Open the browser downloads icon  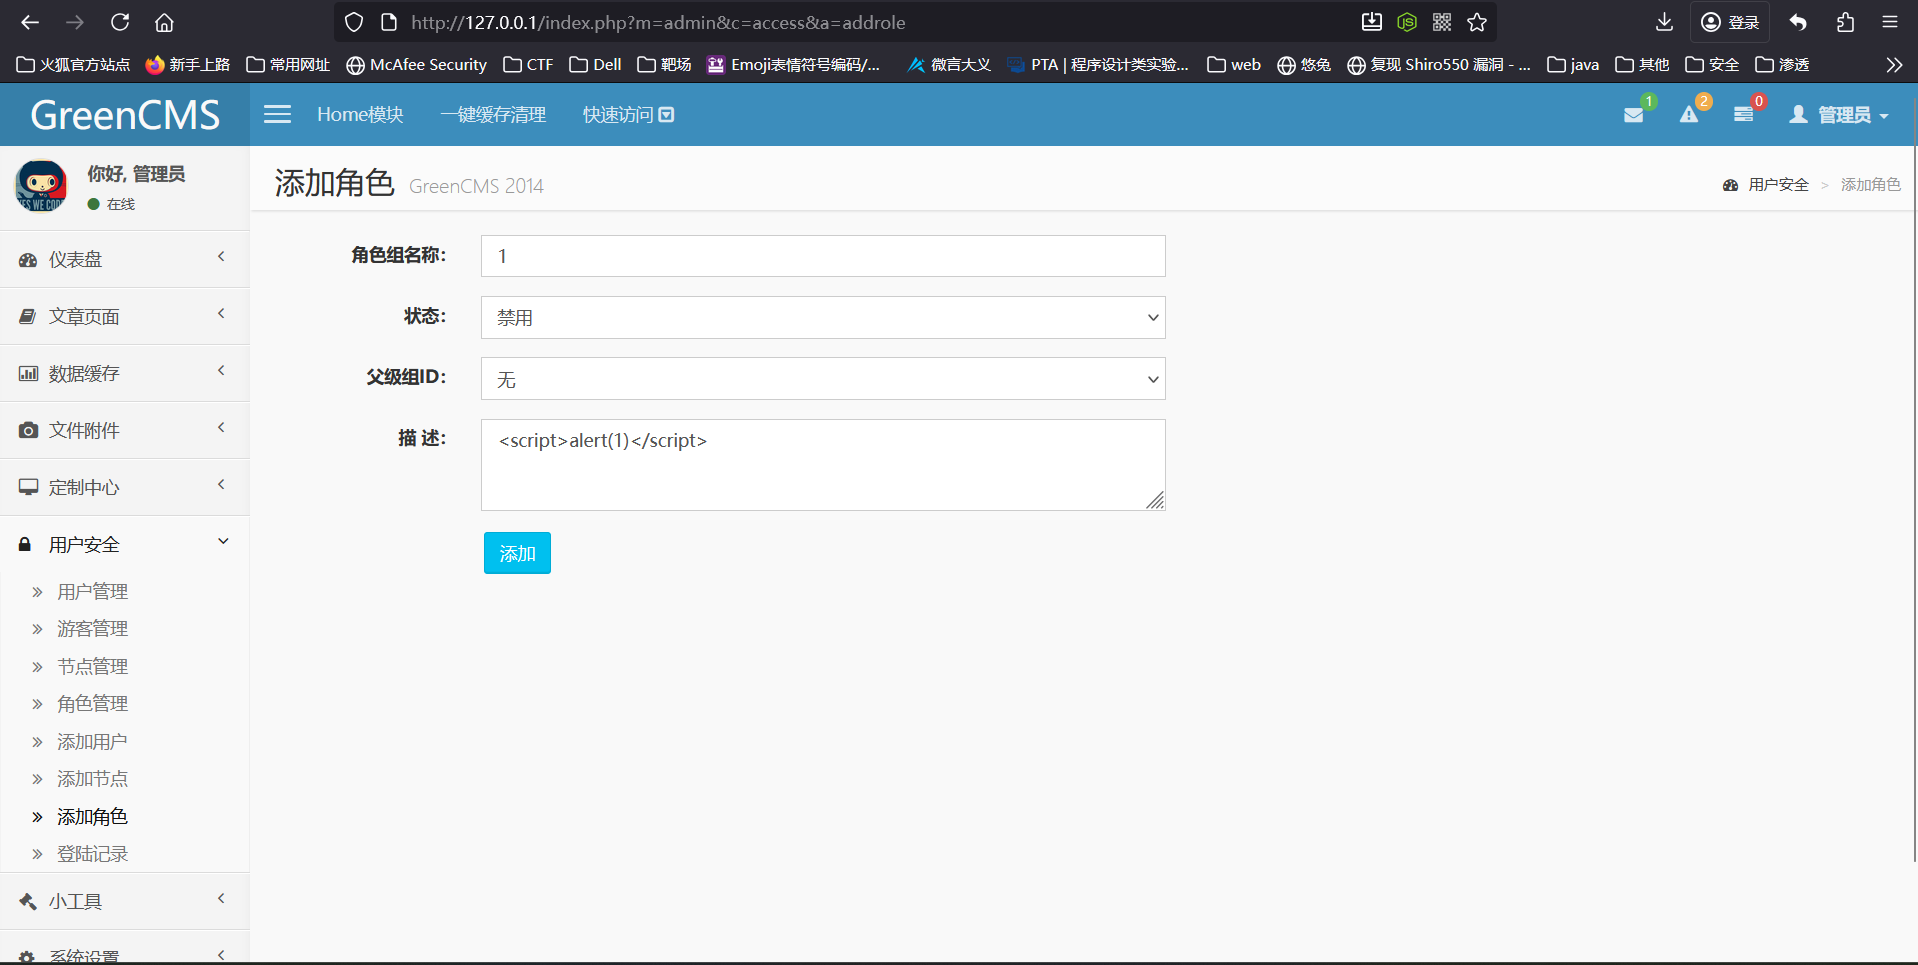point(1664,22)
